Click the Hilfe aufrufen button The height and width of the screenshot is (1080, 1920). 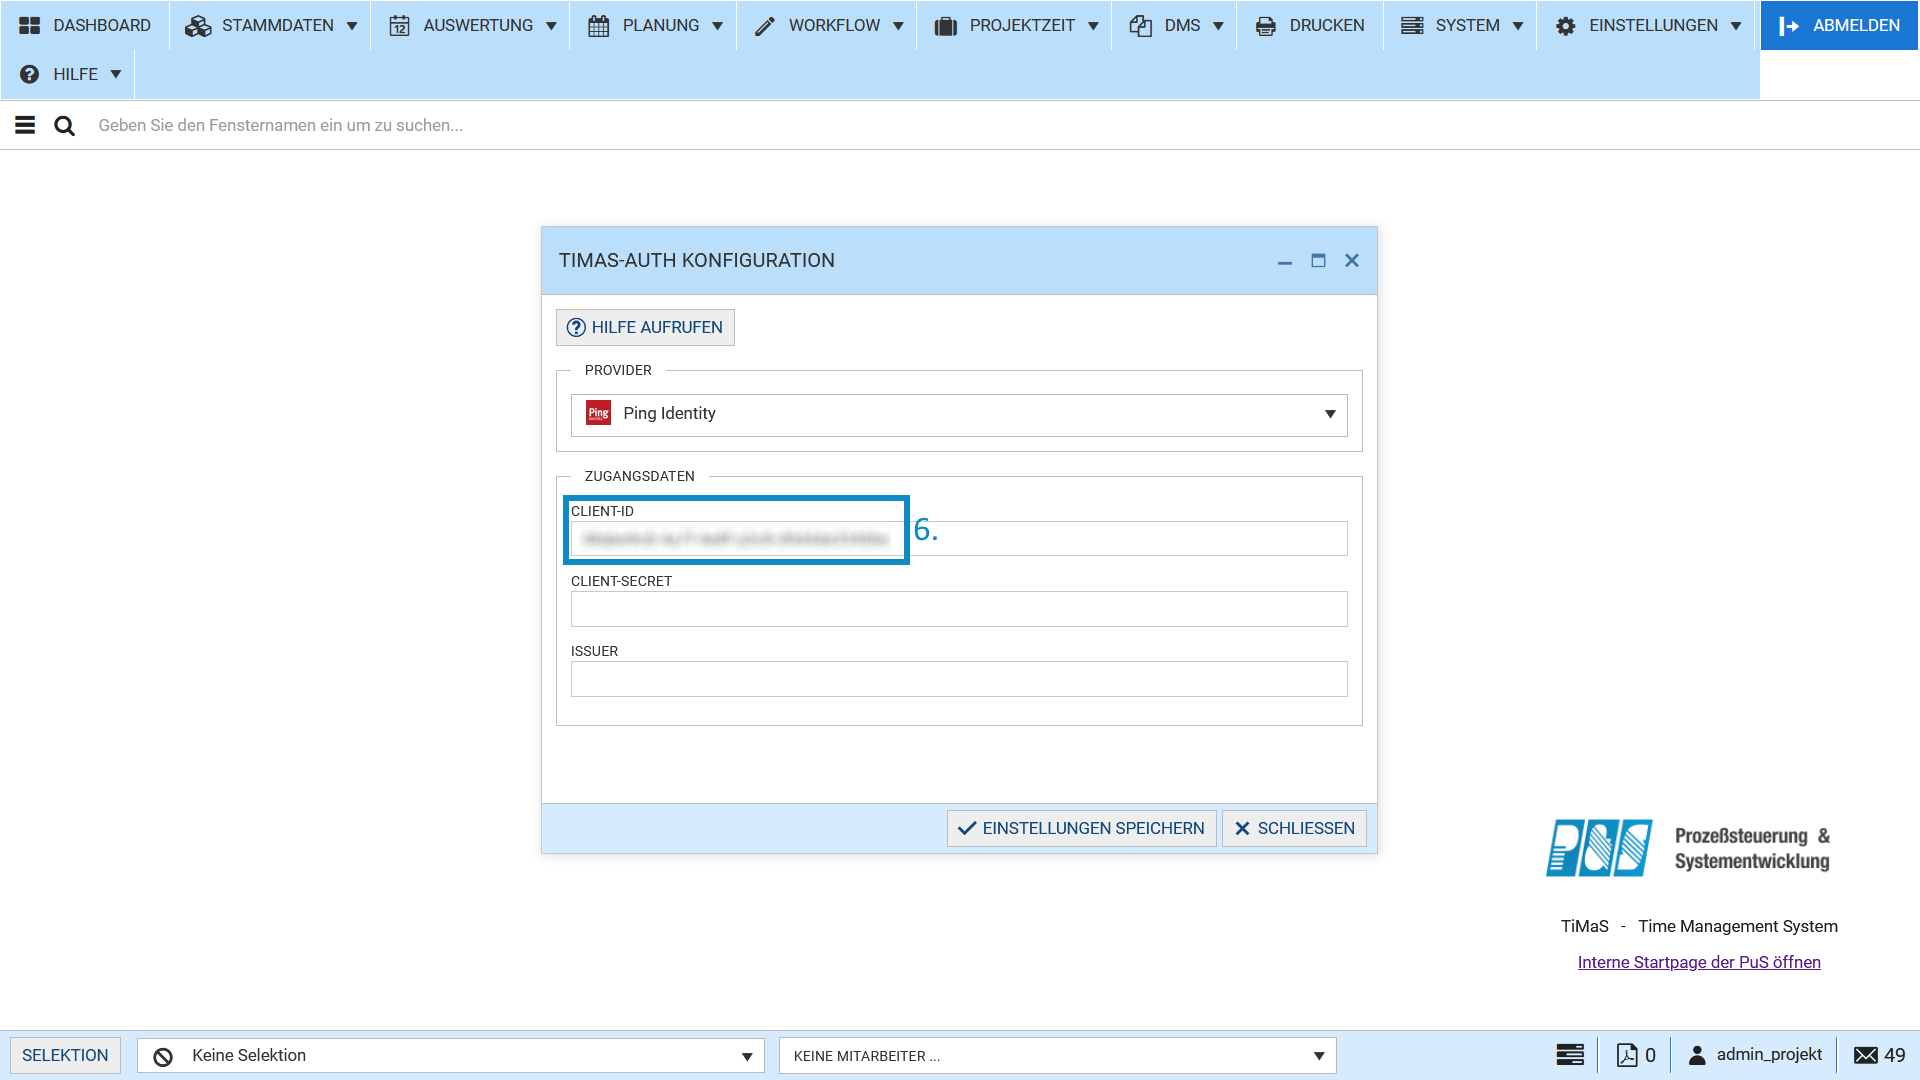pos(645,328)
